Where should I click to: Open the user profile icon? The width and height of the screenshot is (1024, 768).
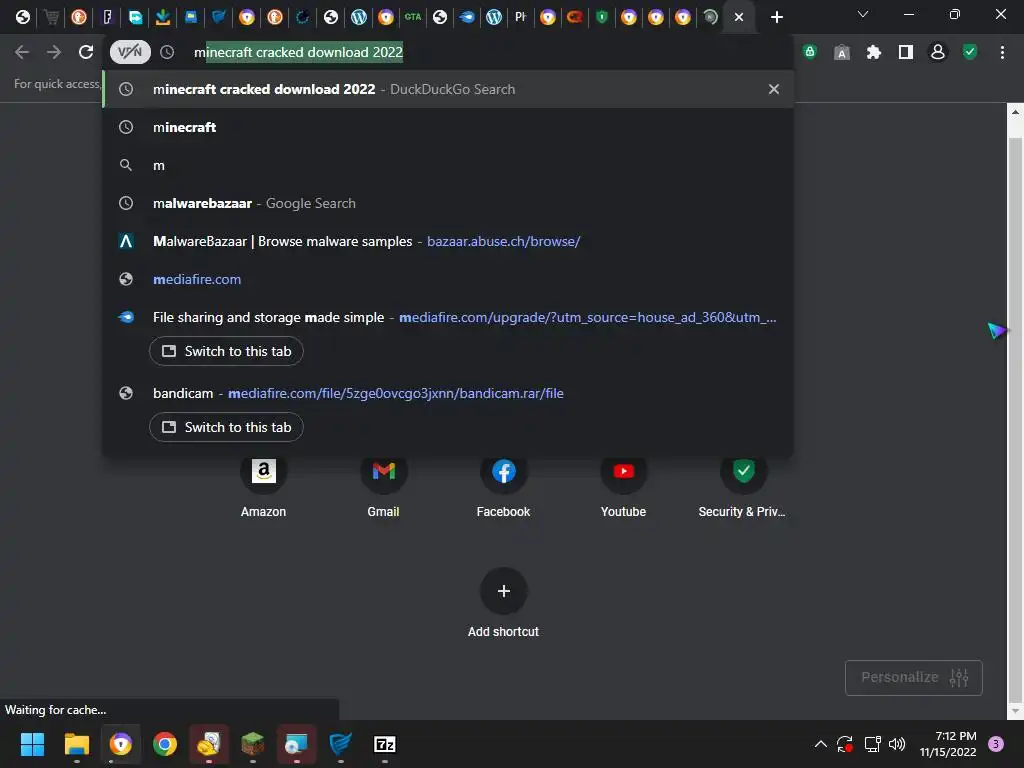pyautogui.click(x=938, y=52)
